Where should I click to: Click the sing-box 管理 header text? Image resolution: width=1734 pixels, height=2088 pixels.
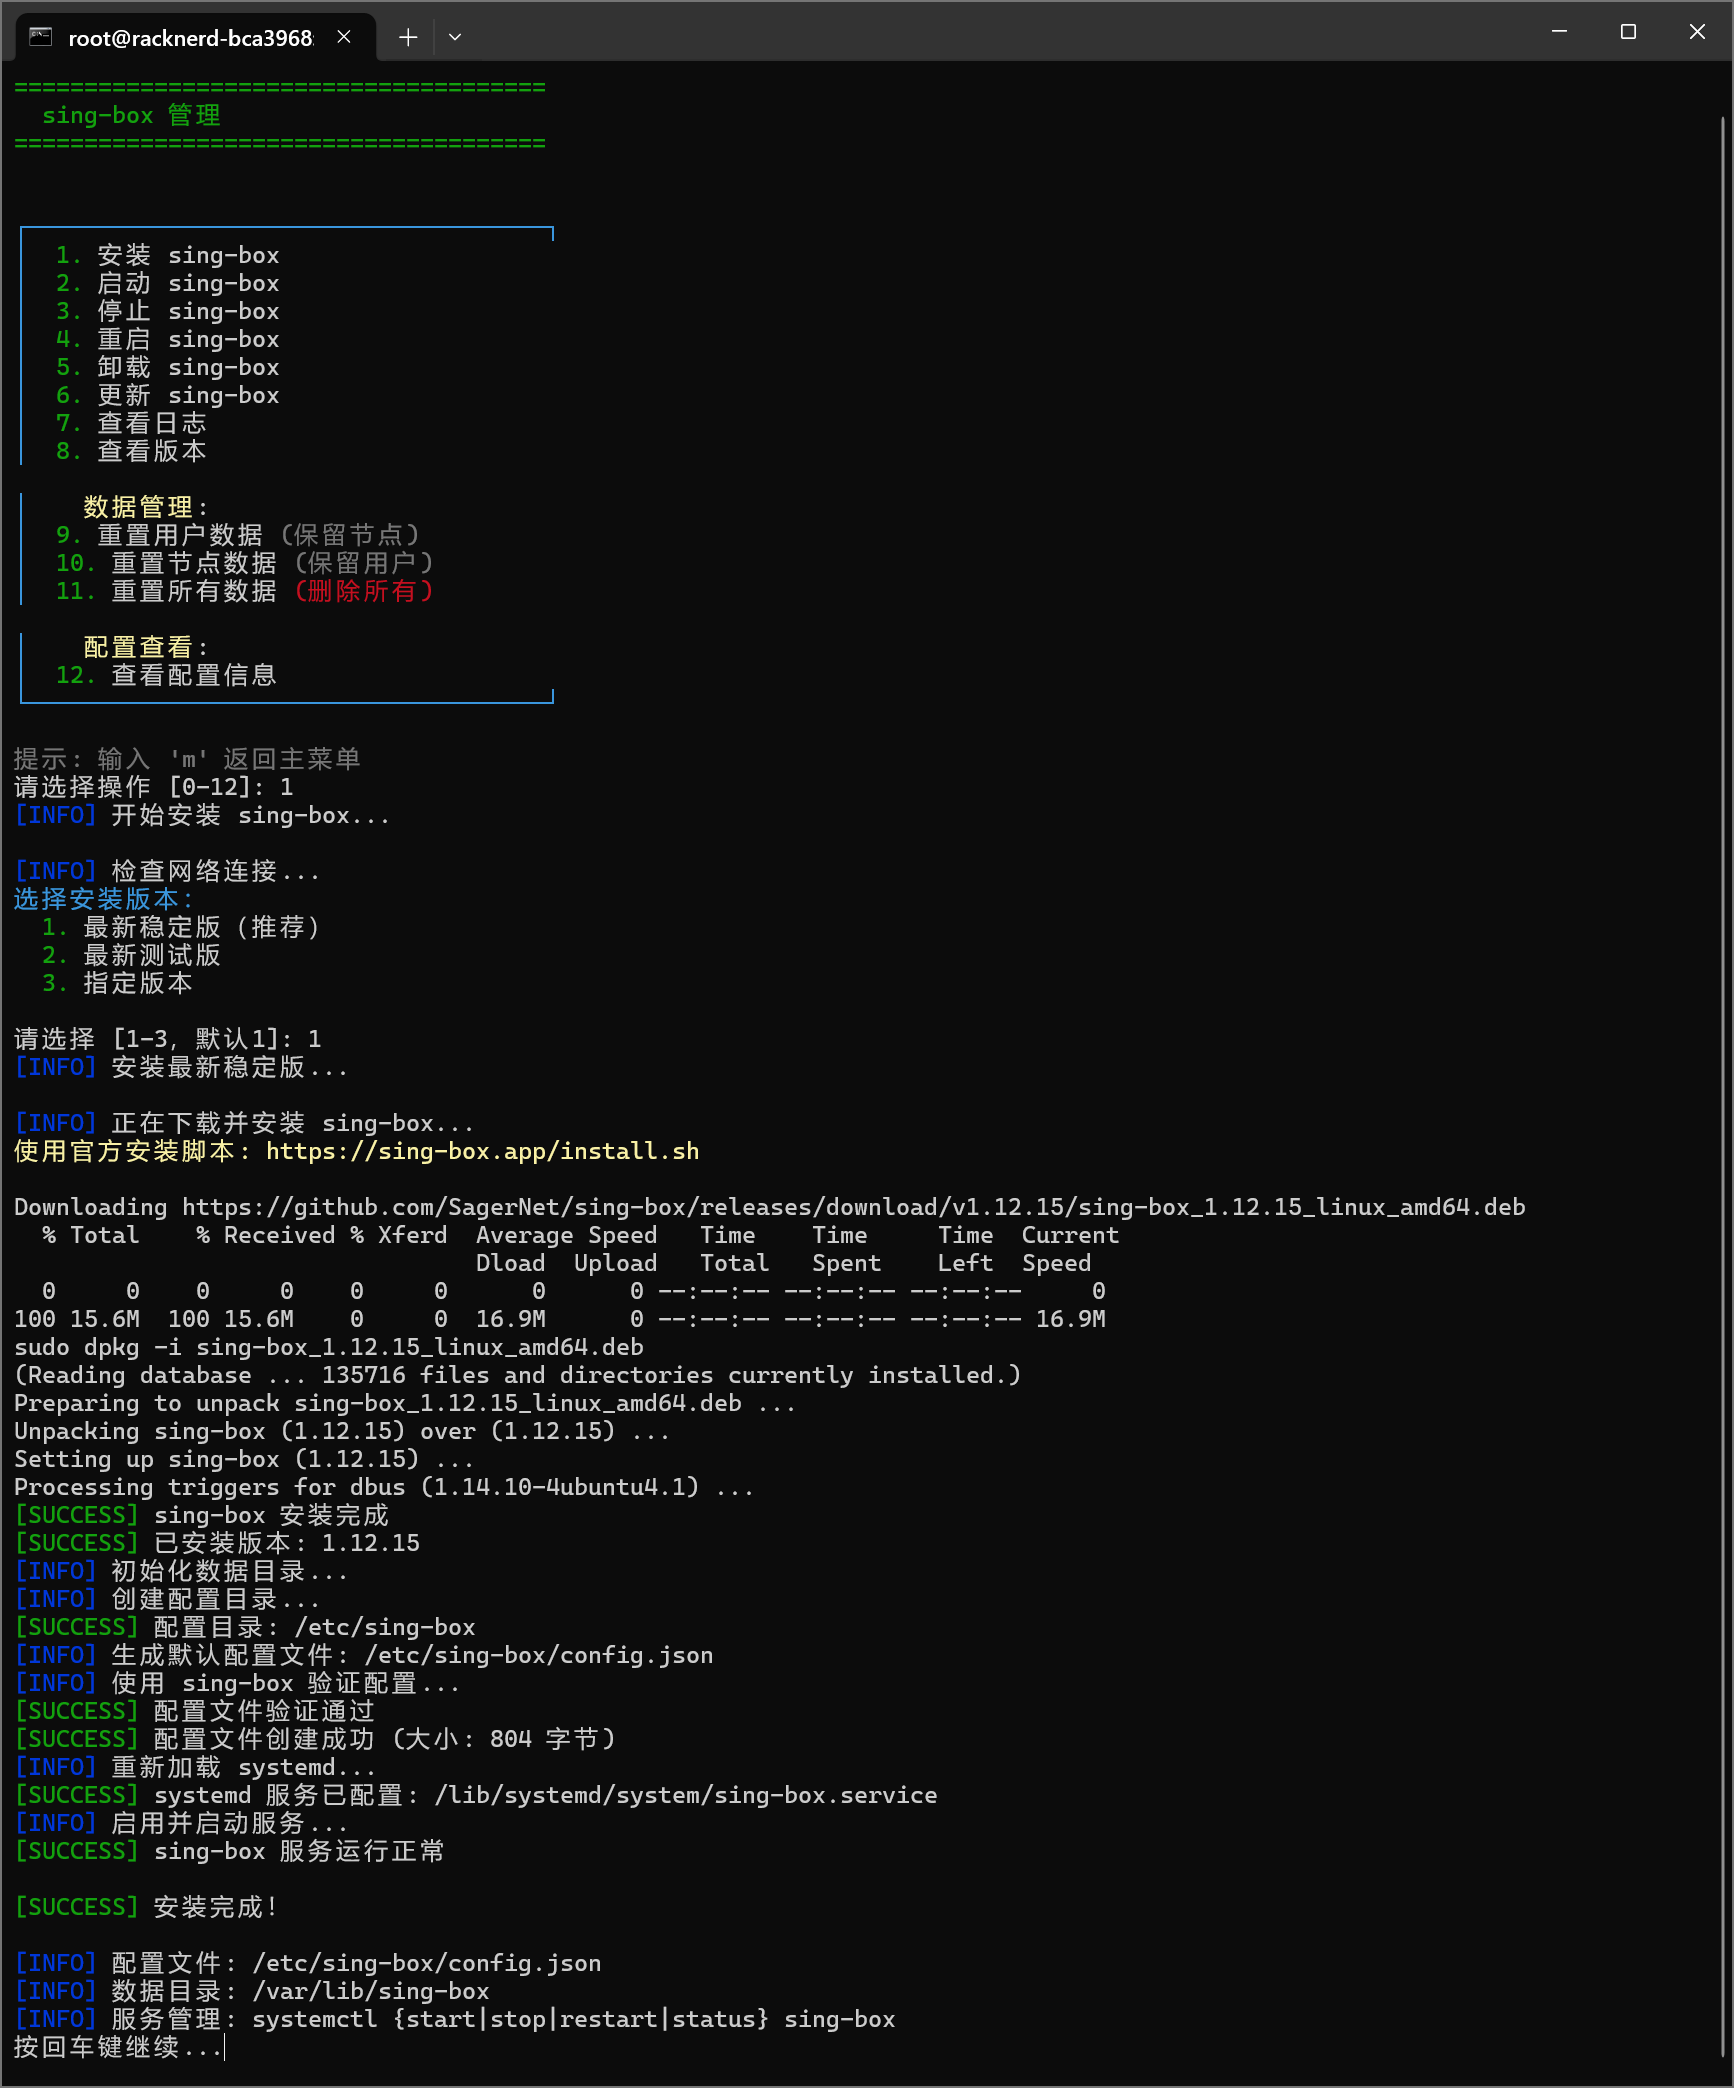click(x=131, y=115)
